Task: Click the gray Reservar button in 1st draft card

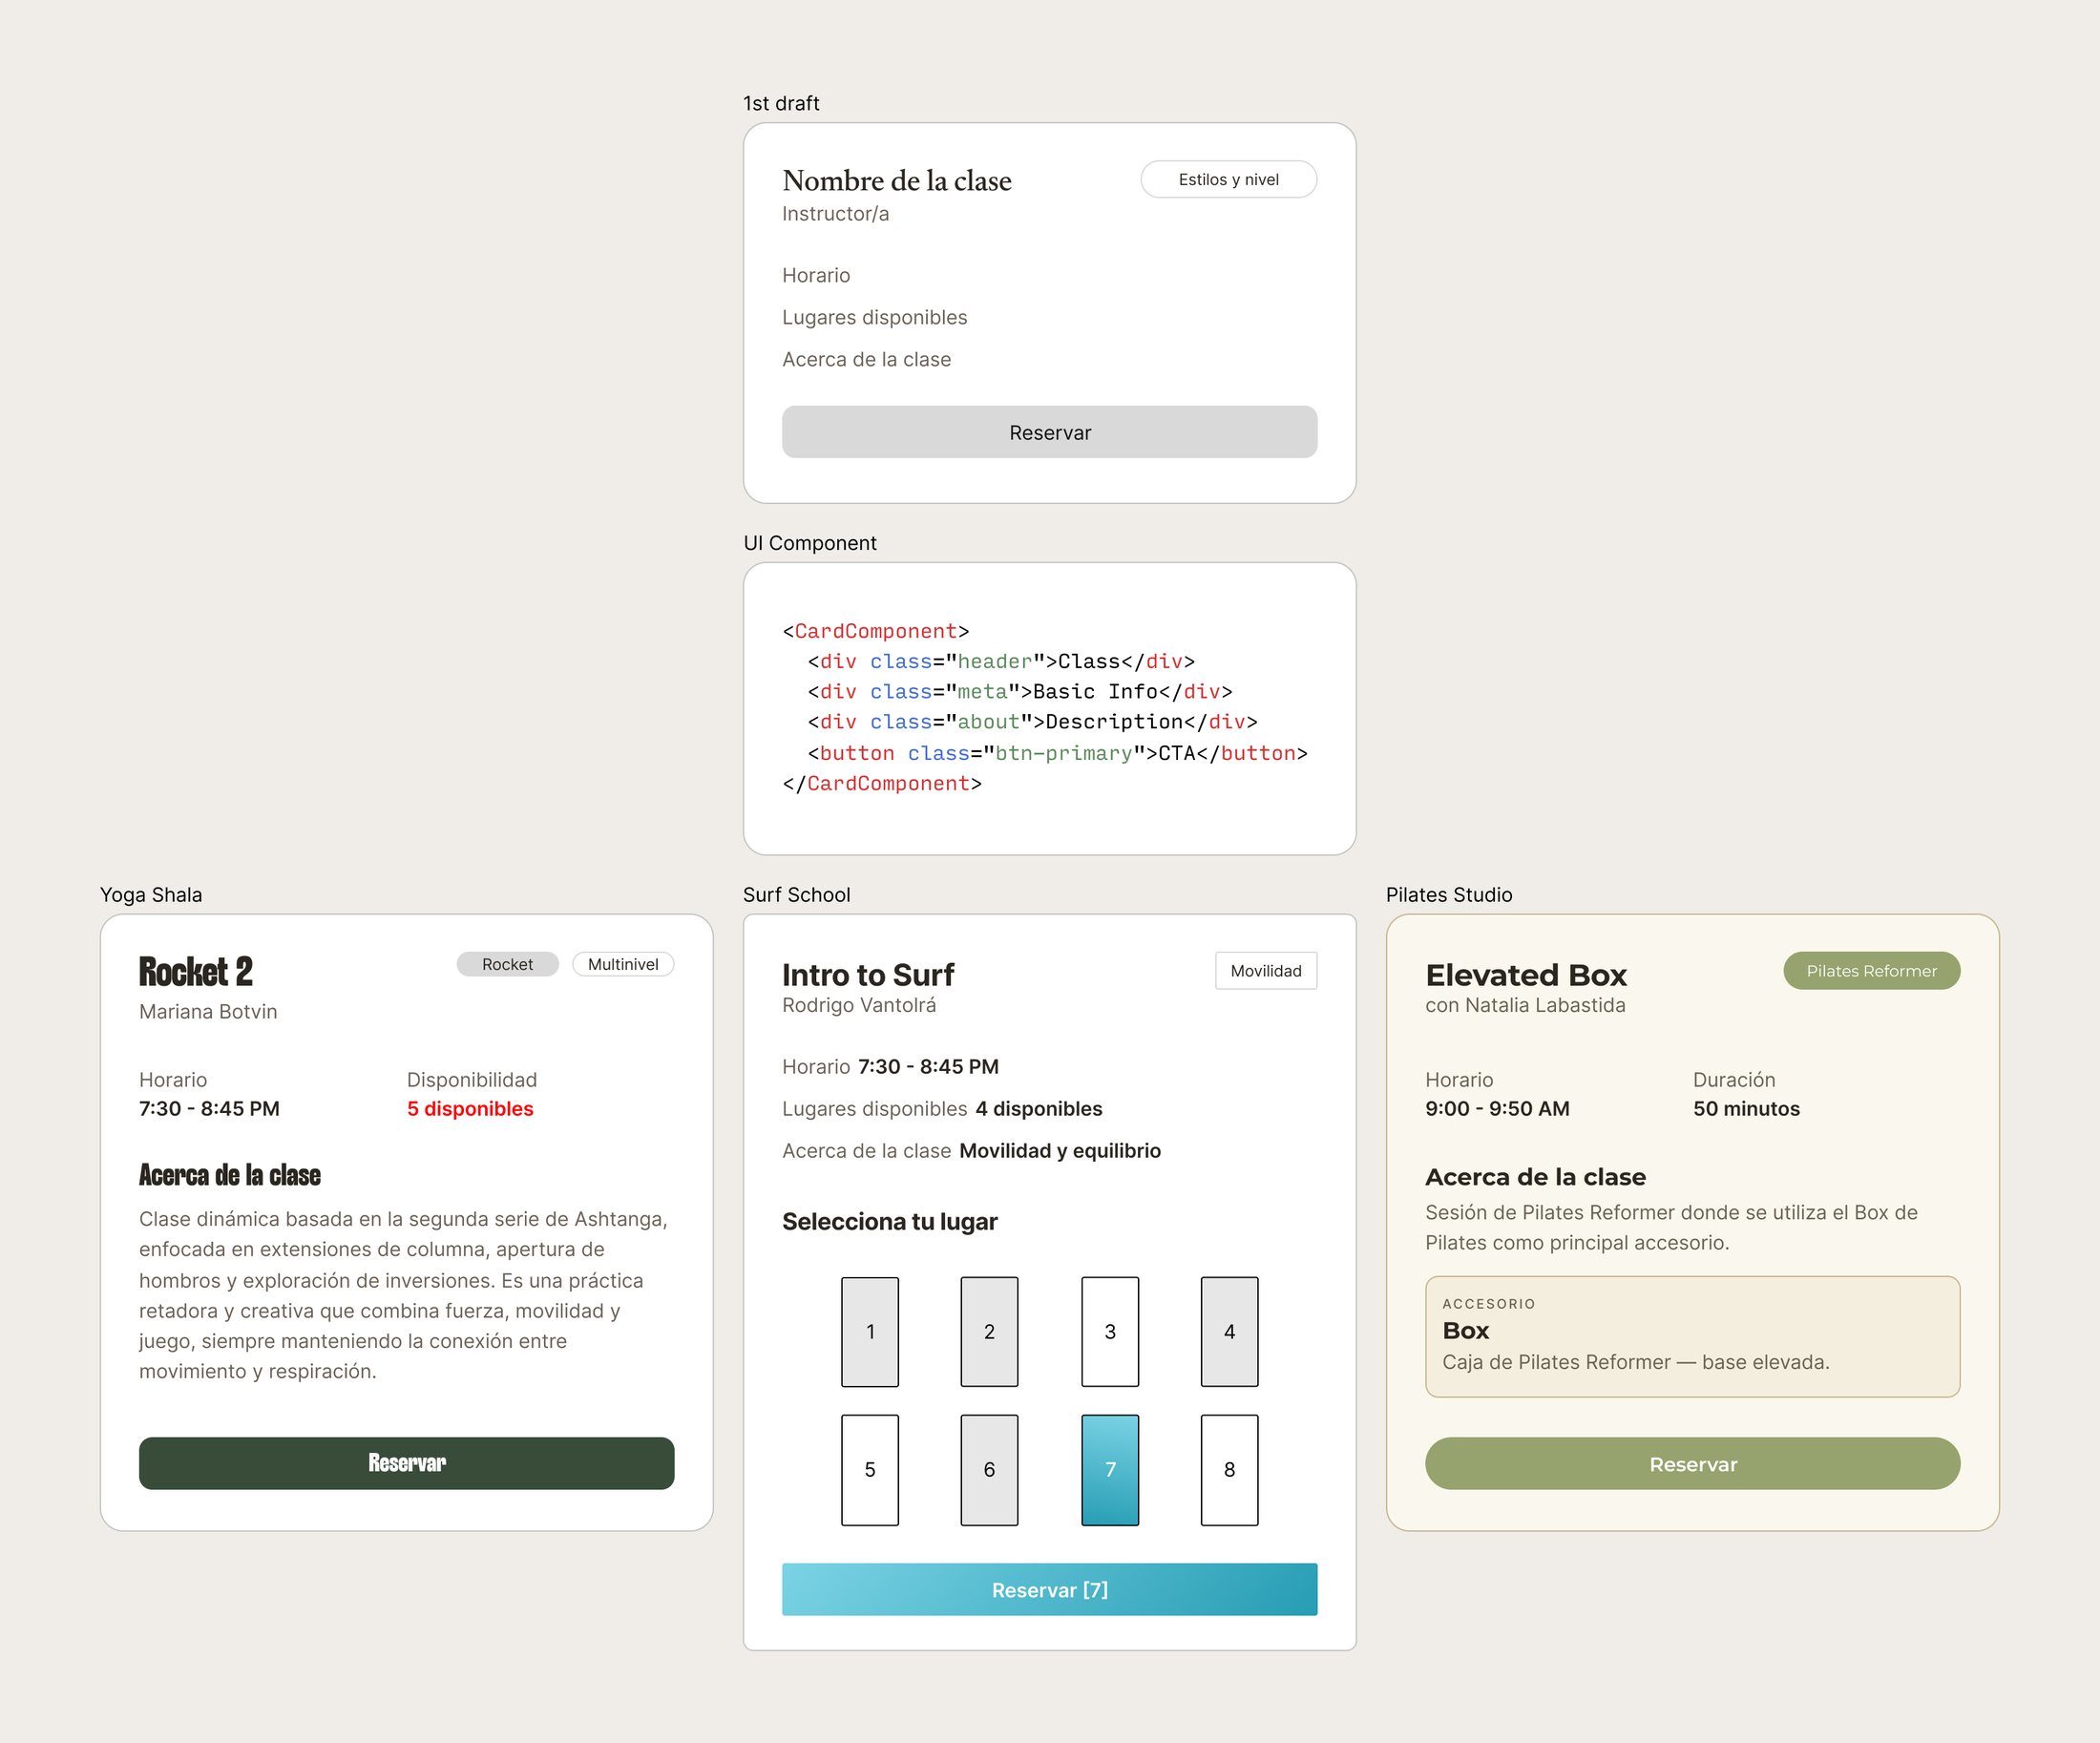Action: click(1049, 432)
